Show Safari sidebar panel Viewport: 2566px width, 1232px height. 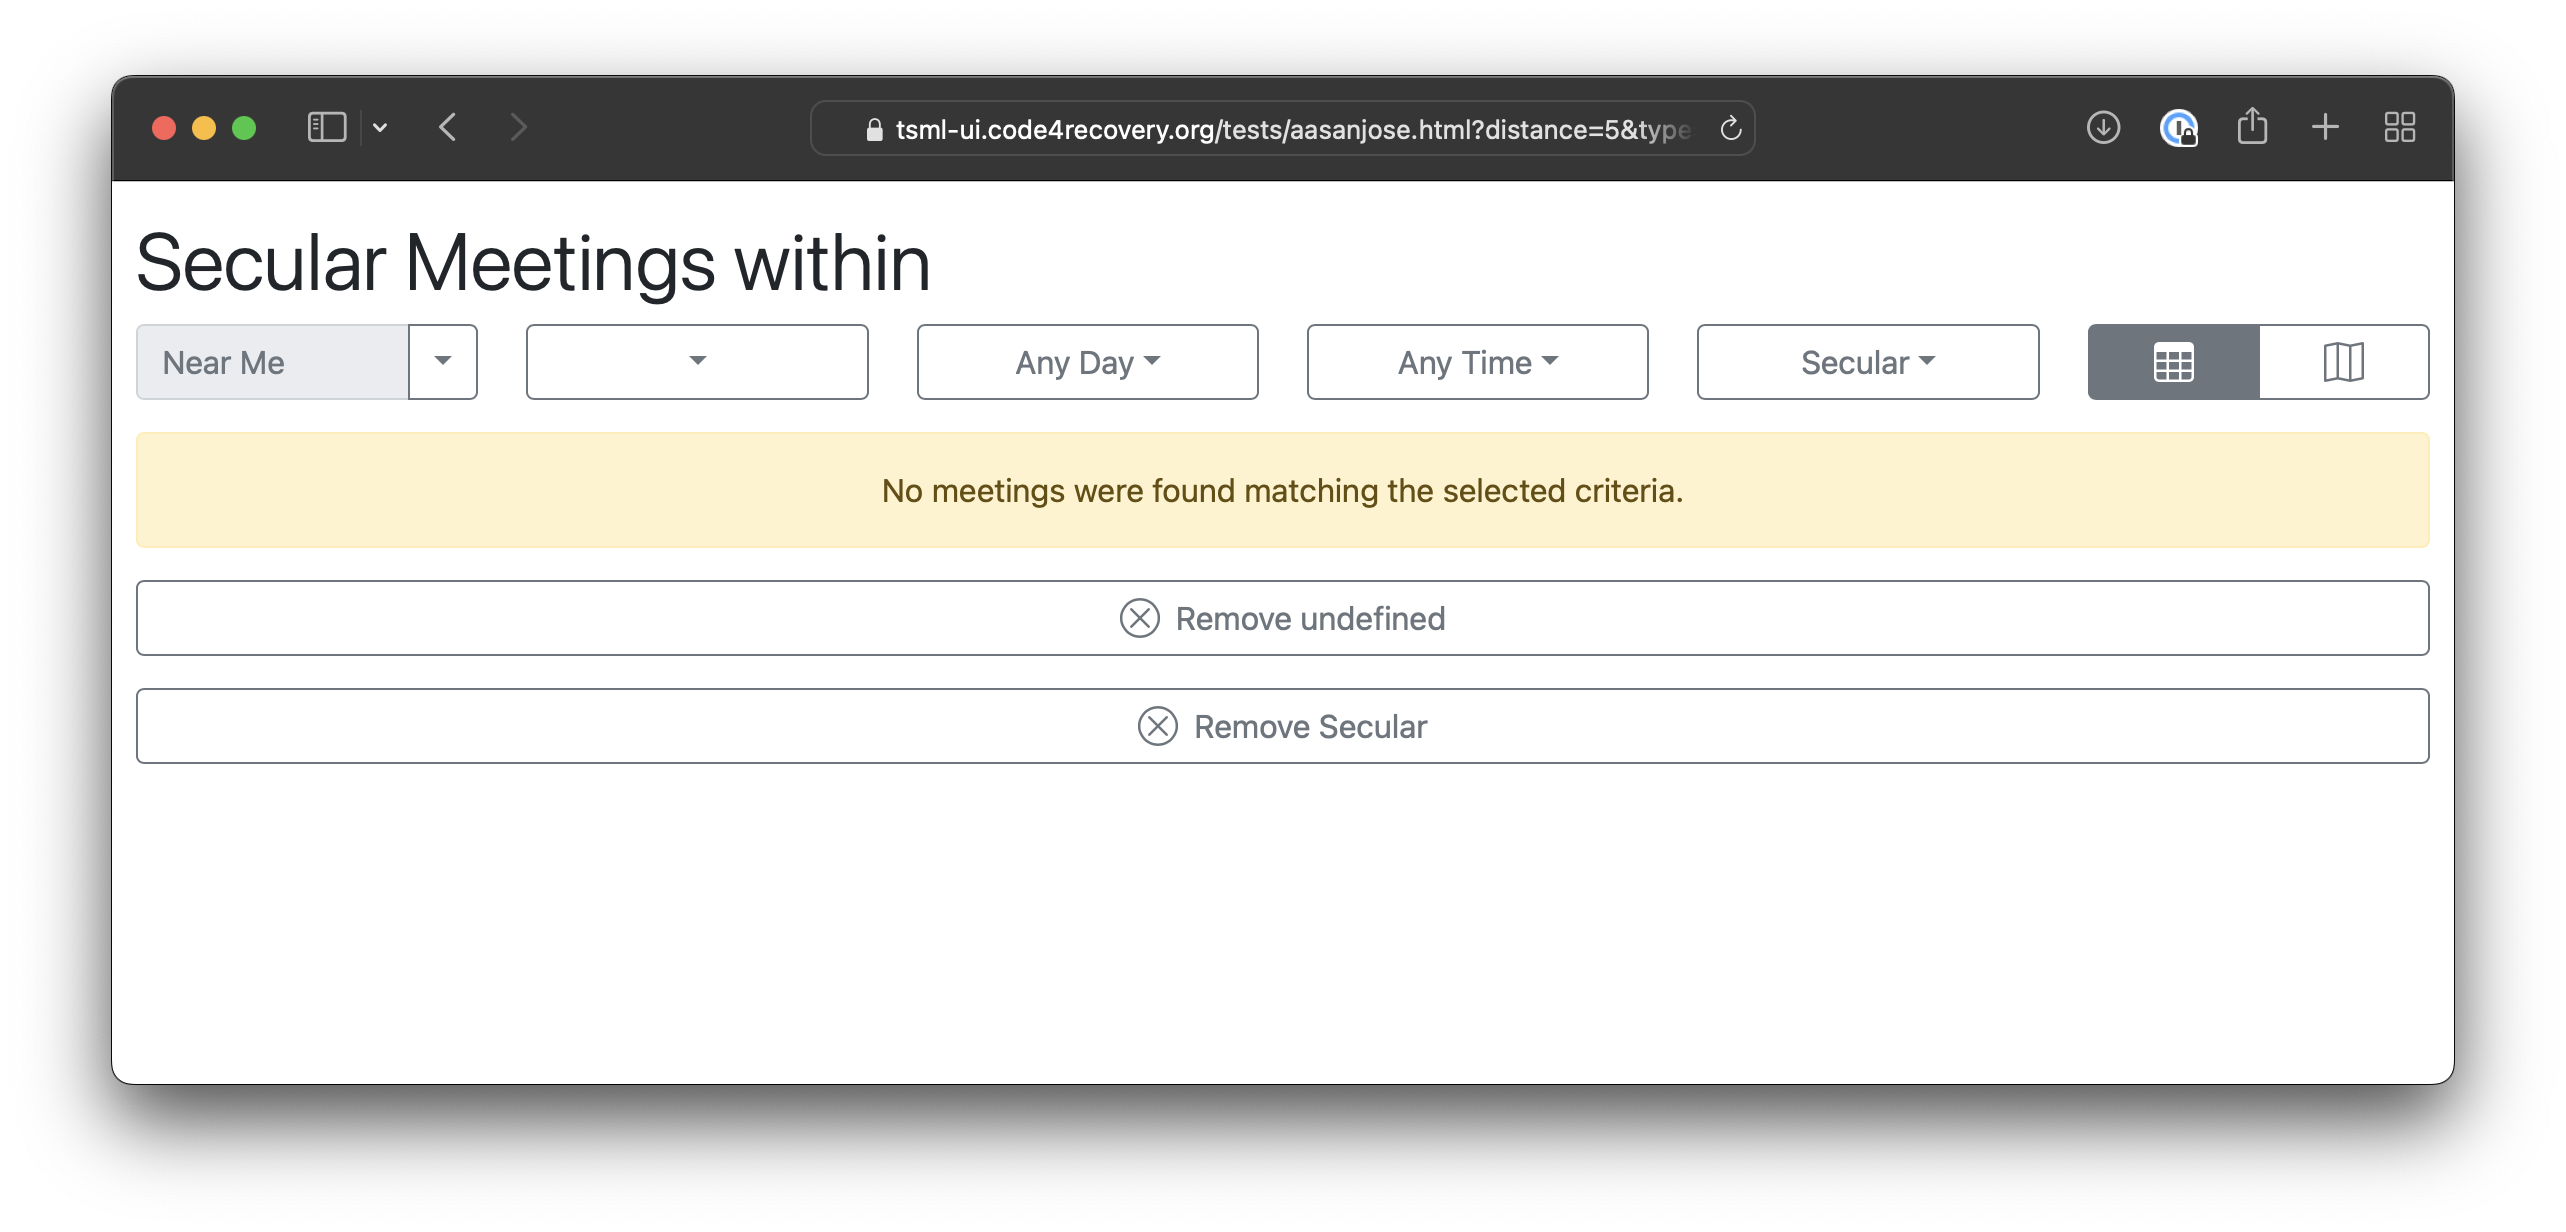pyautogui.click(x=327, y=128)
